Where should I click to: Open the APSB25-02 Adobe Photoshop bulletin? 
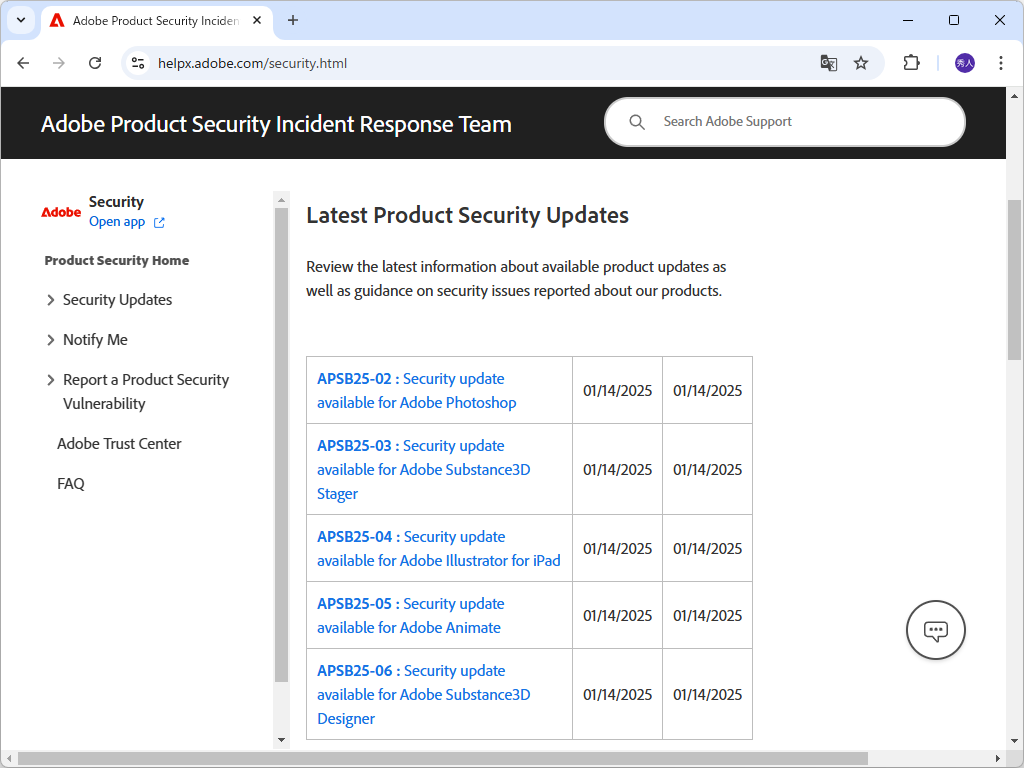417,391
